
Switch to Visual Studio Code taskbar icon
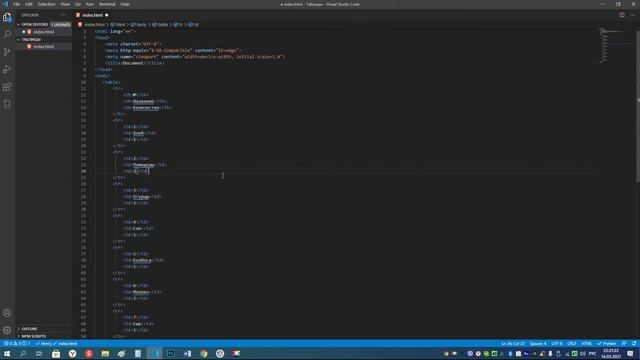click(x=154, y=353)
